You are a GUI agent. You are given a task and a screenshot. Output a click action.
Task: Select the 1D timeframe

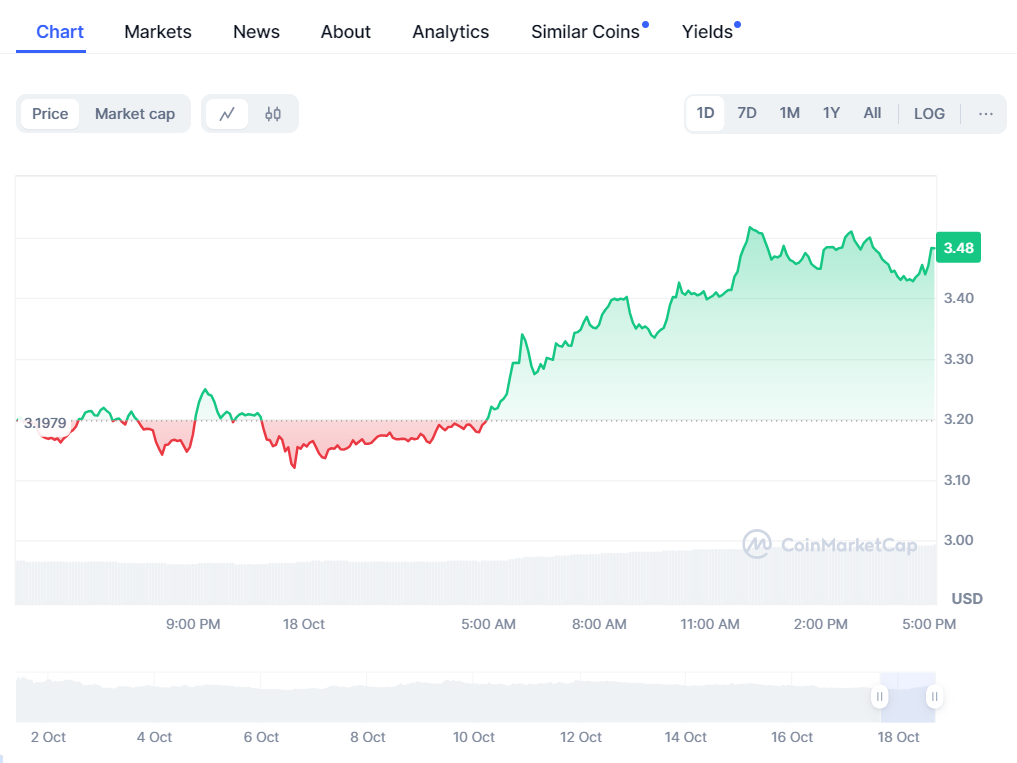tap(705, 113)
